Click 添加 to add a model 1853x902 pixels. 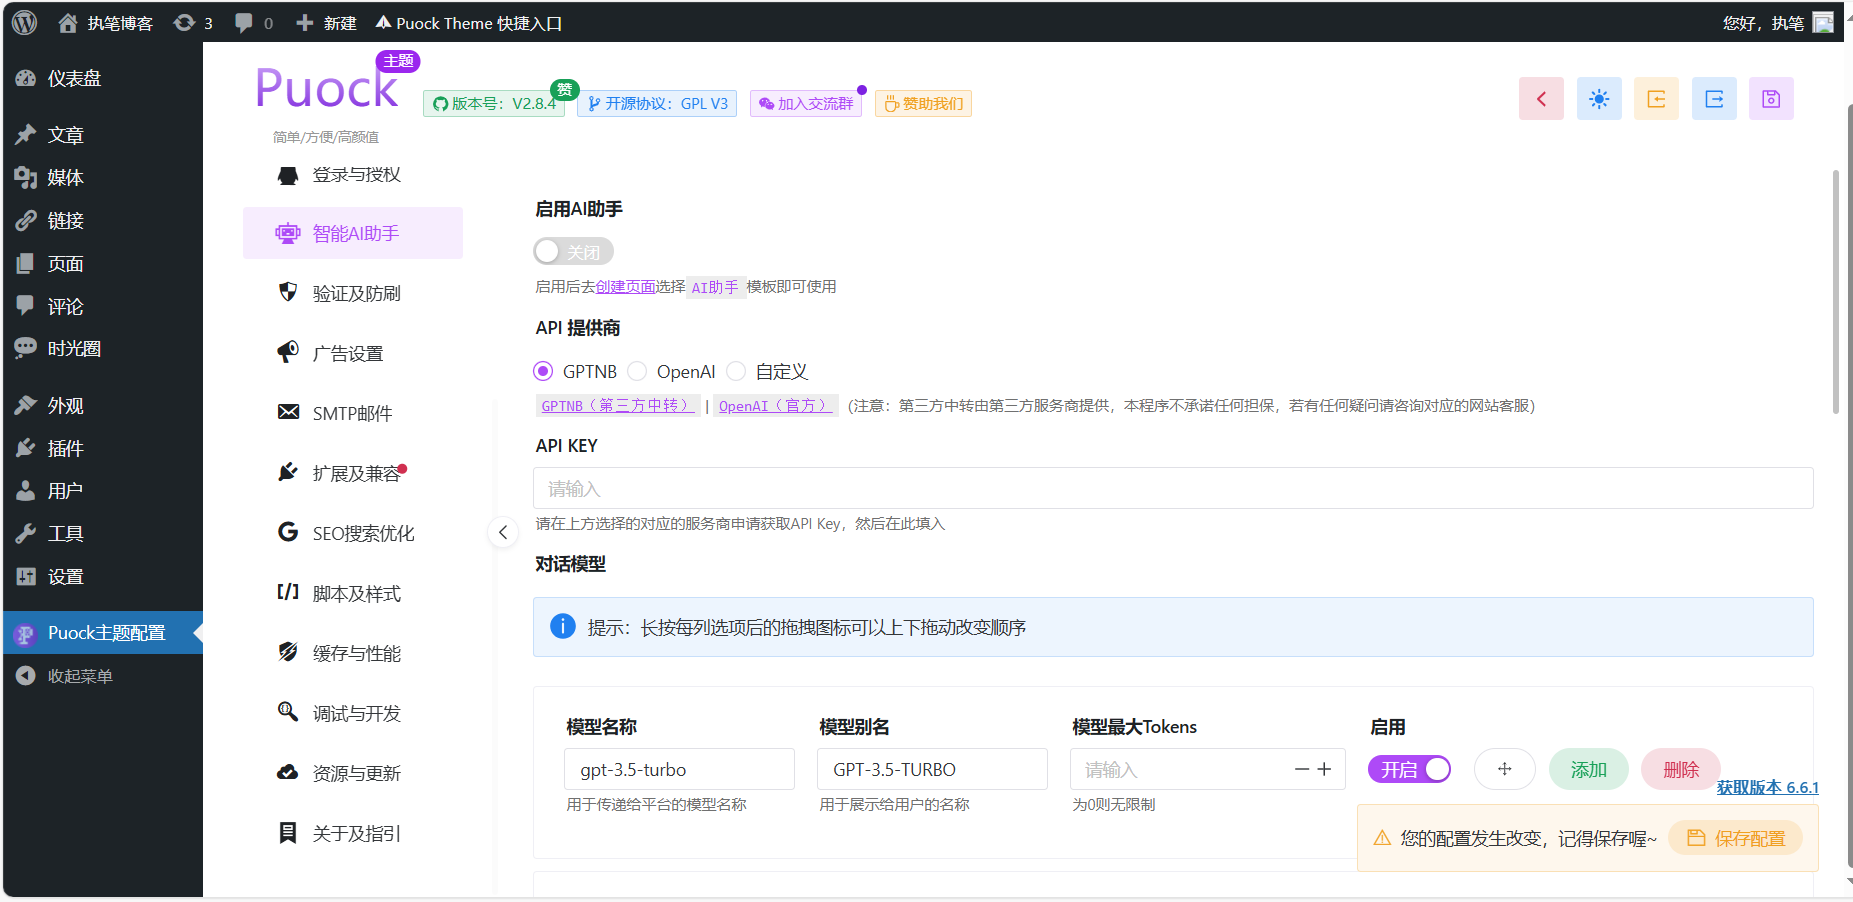click(1588, 769)
